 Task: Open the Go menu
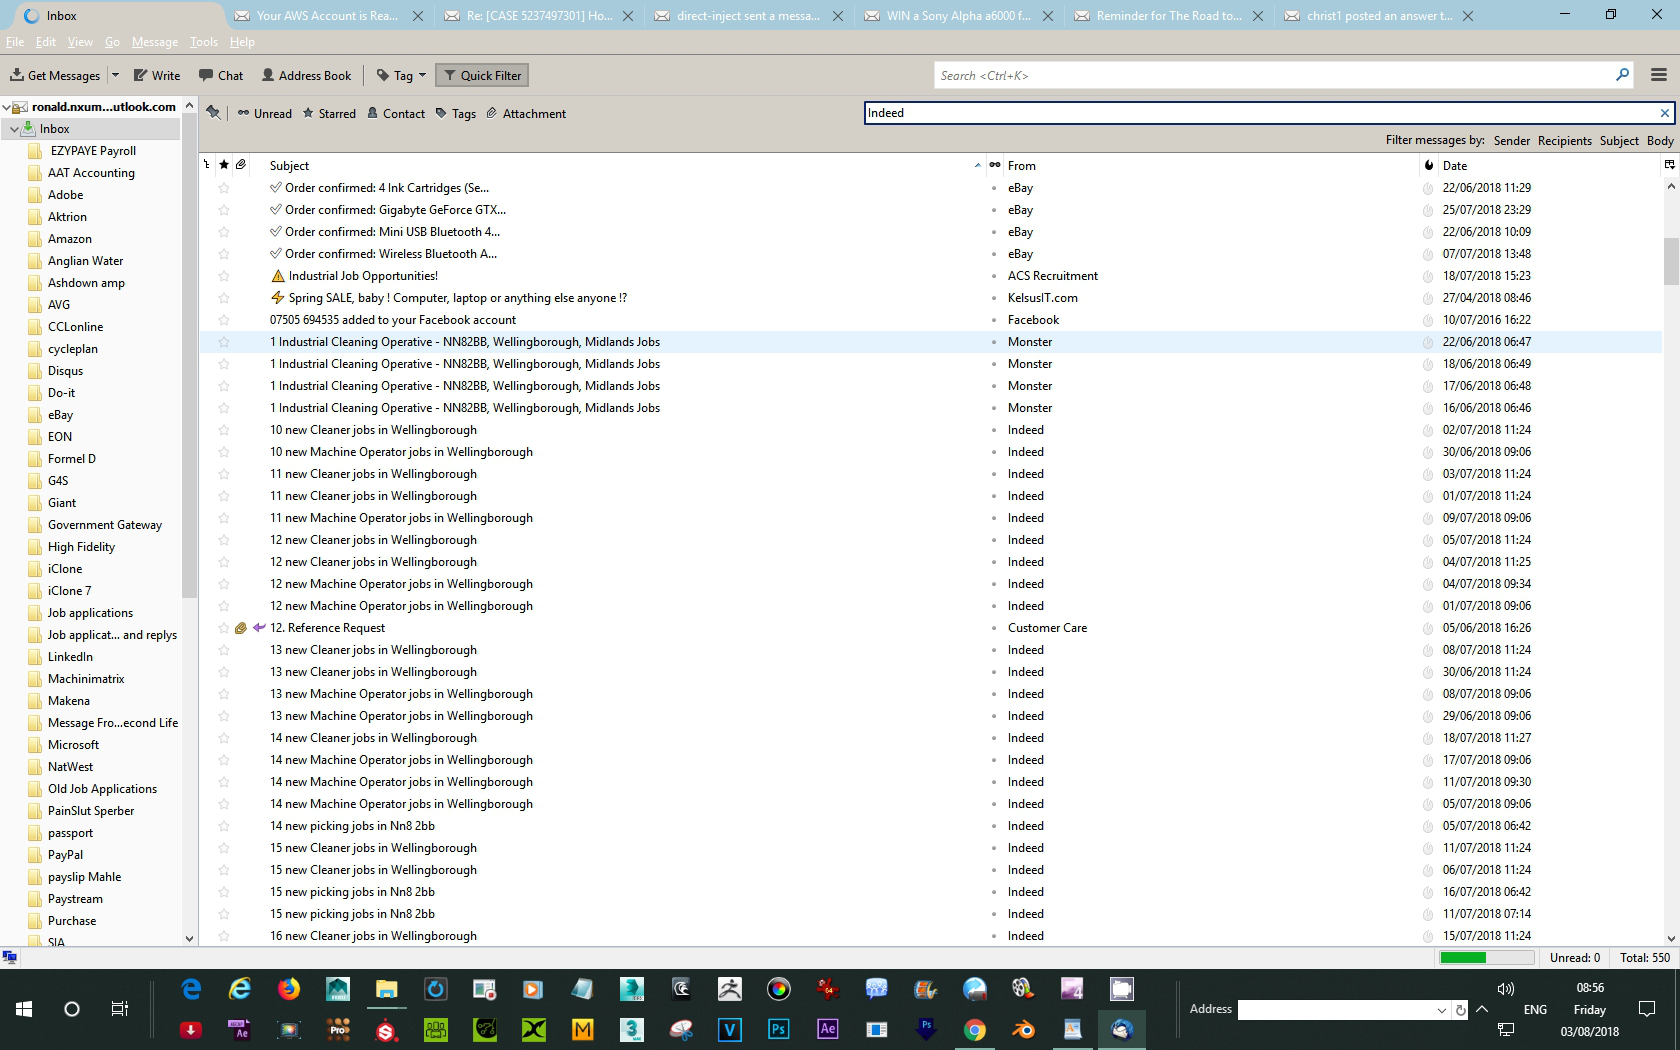(112, 42)
